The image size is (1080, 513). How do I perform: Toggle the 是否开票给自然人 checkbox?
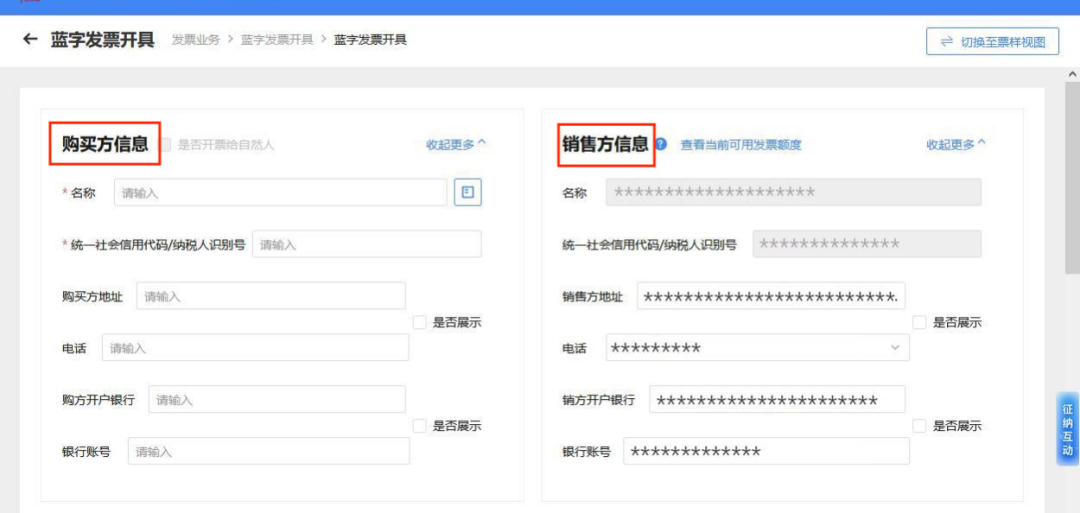(165, 145)
